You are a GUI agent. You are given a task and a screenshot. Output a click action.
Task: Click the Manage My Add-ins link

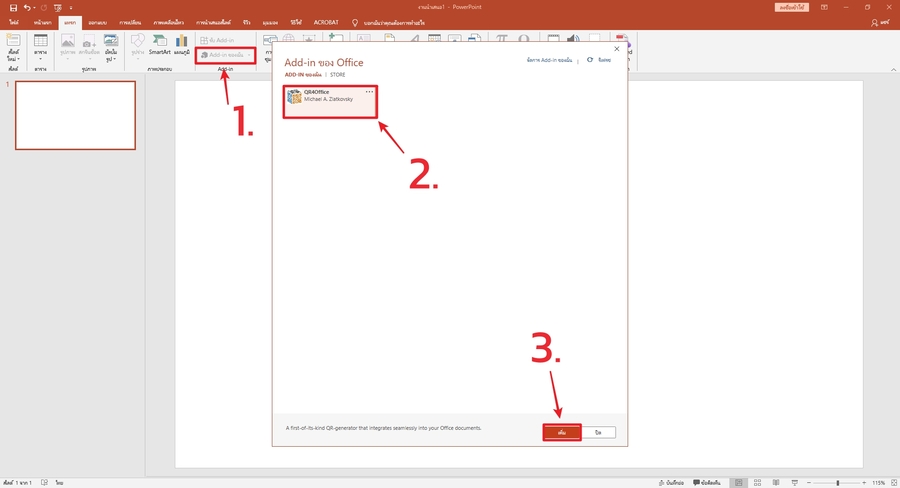[549, 60]
